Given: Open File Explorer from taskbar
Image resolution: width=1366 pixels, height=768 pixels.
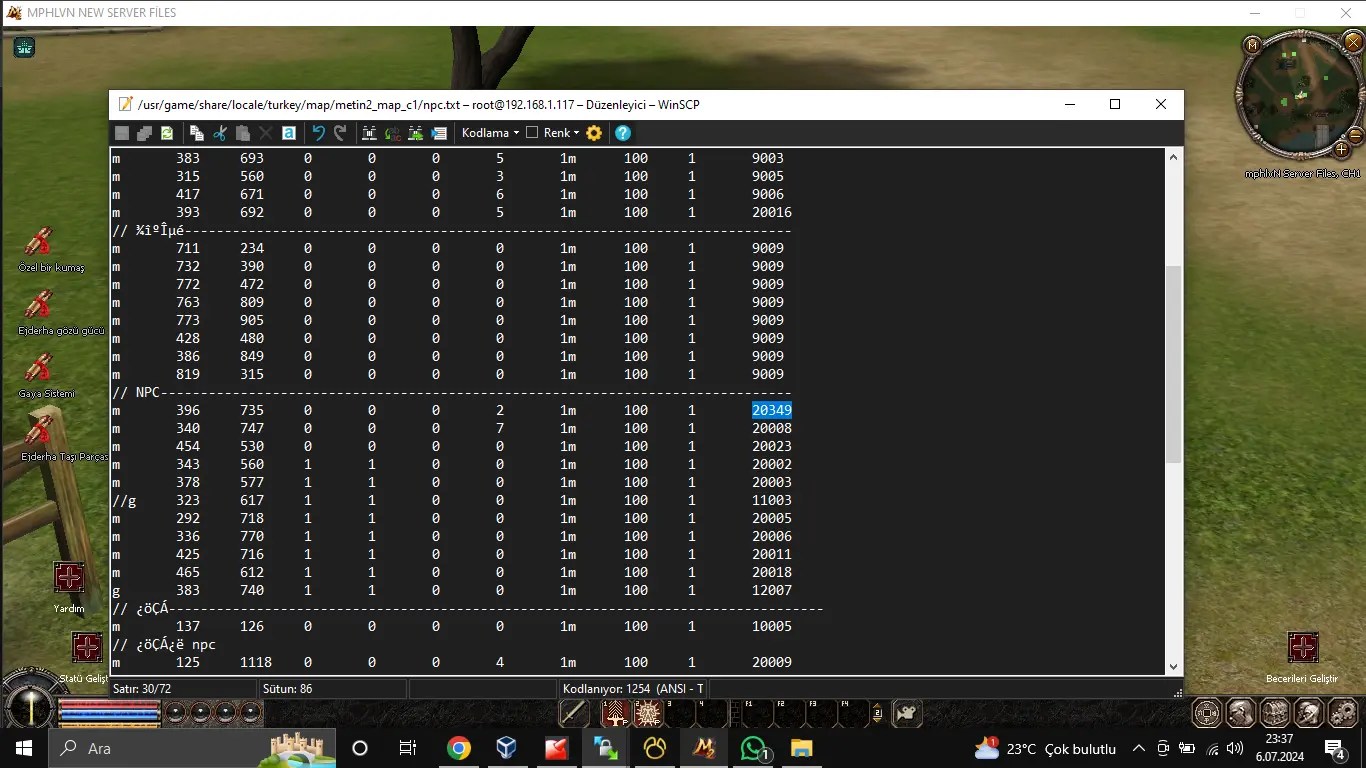Looking at the screenshot, I should [x=802, y=748].
